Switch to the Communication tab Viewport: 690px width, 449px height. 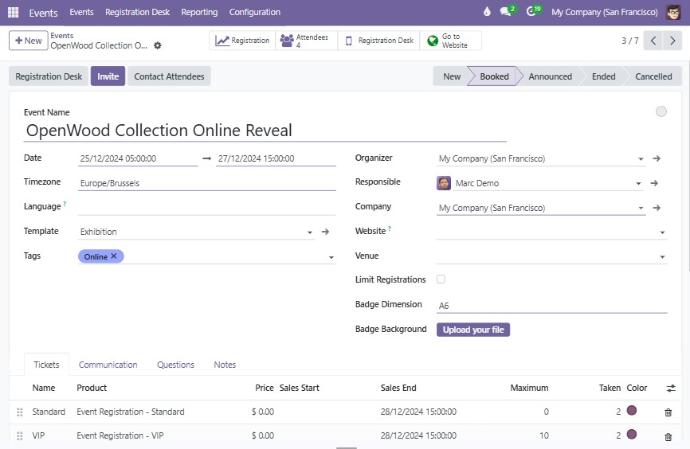tap(108, 365)
